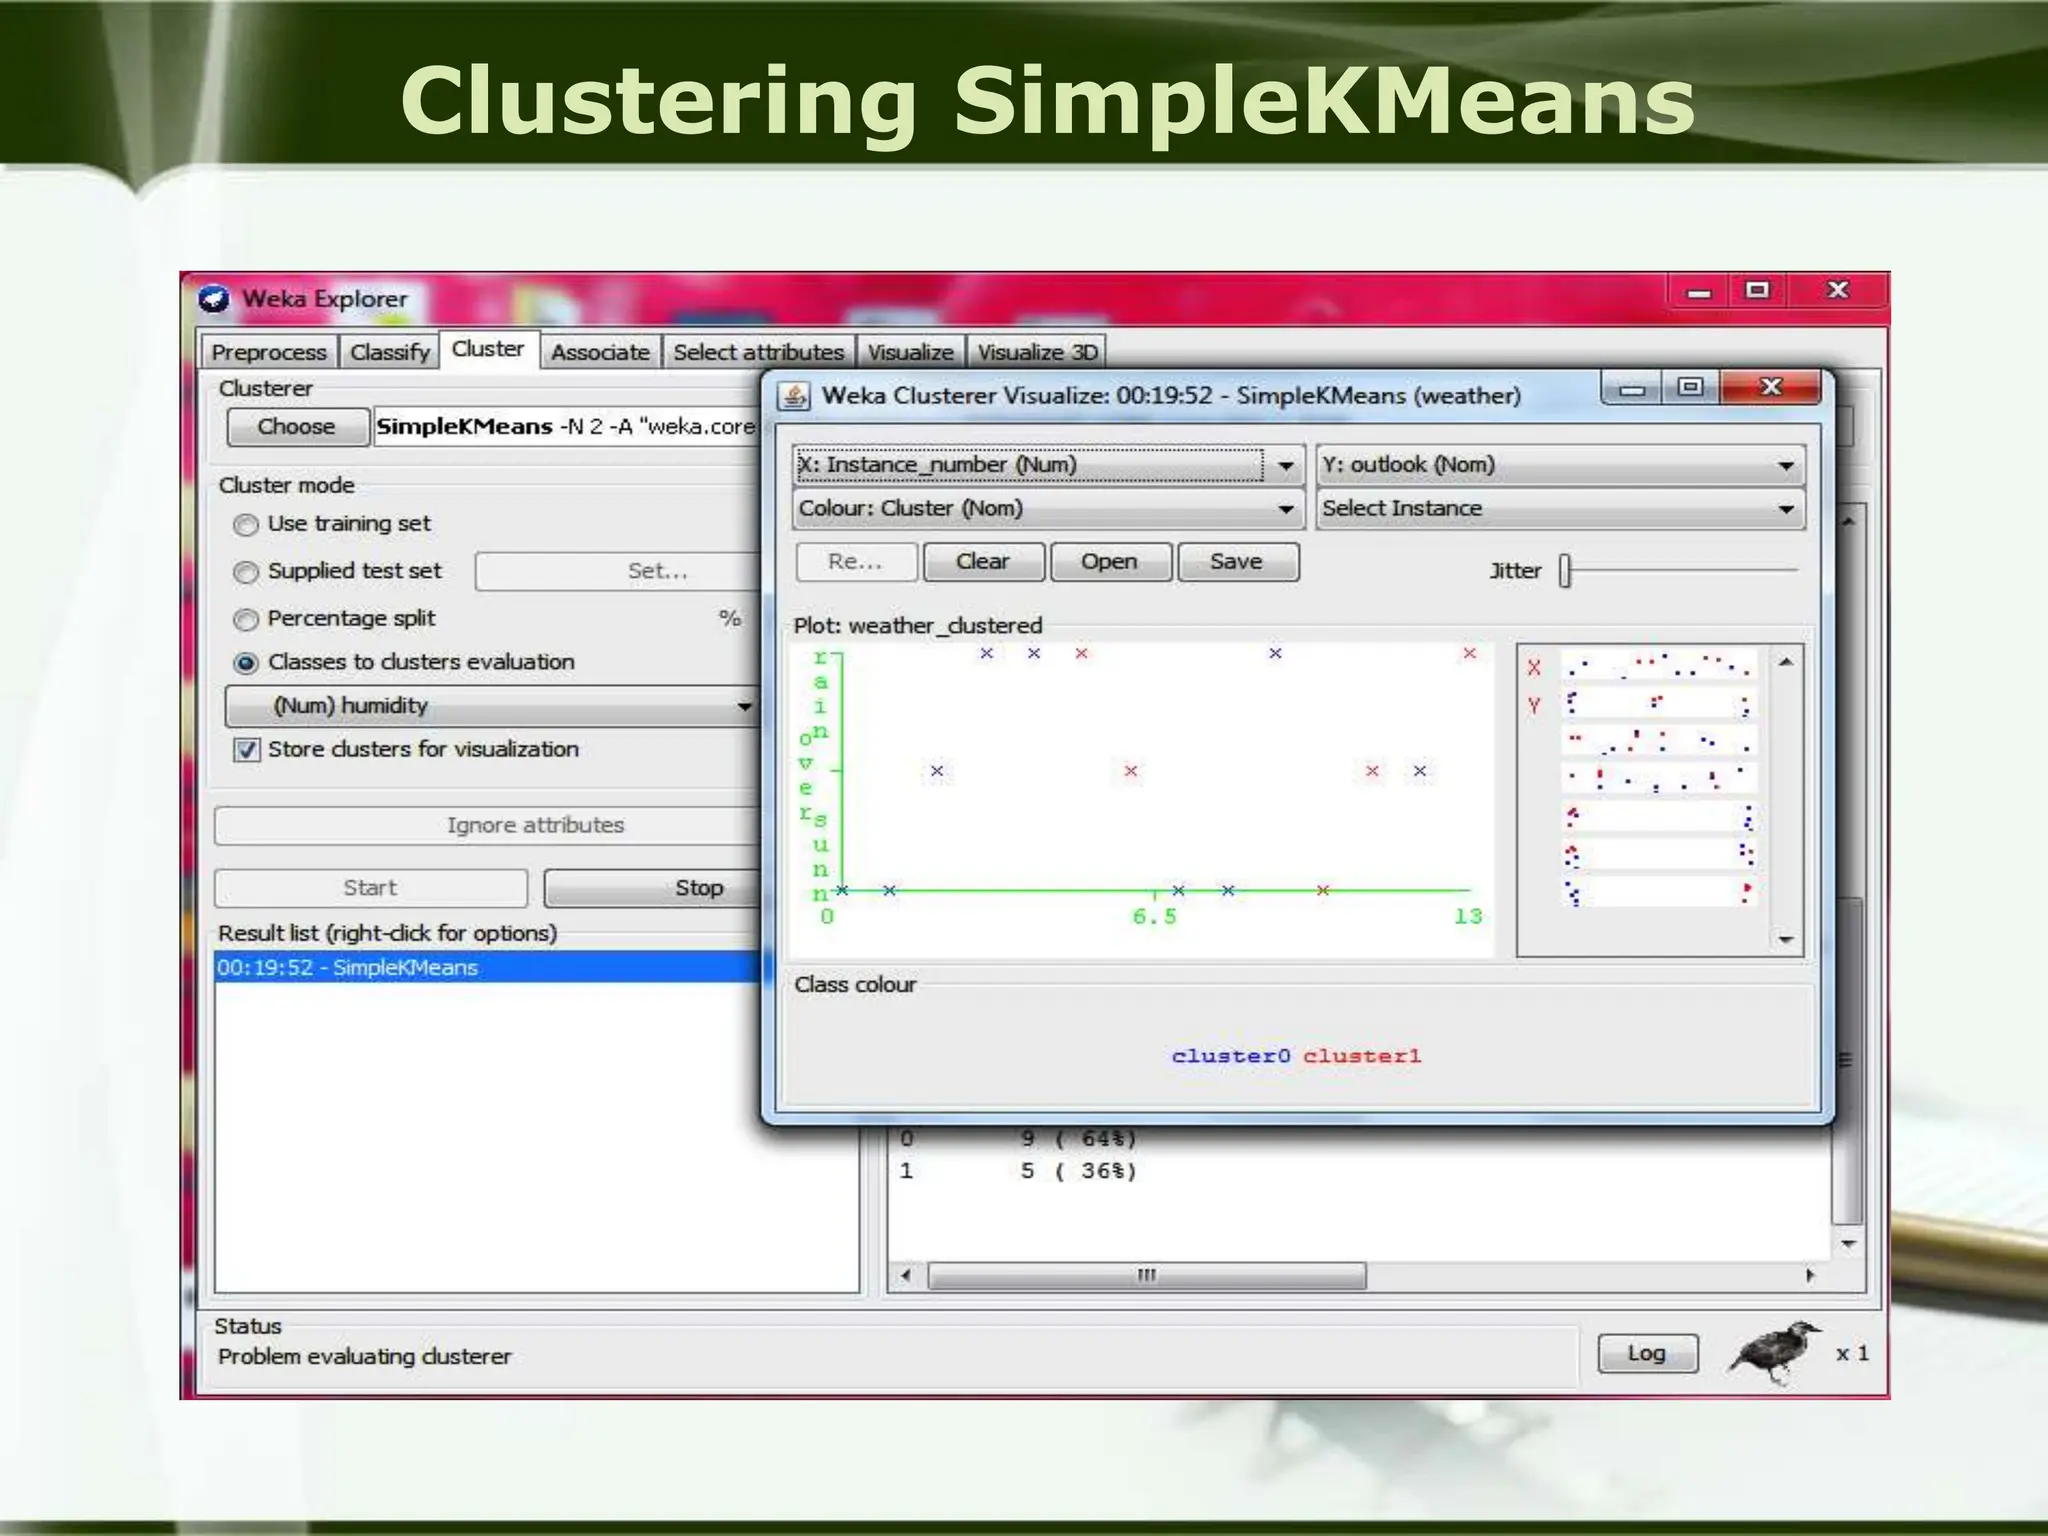Open the (Num) humidity class dropdown
The height and width of the screenshot is (1536, 2048).
(x=490, y=706)
